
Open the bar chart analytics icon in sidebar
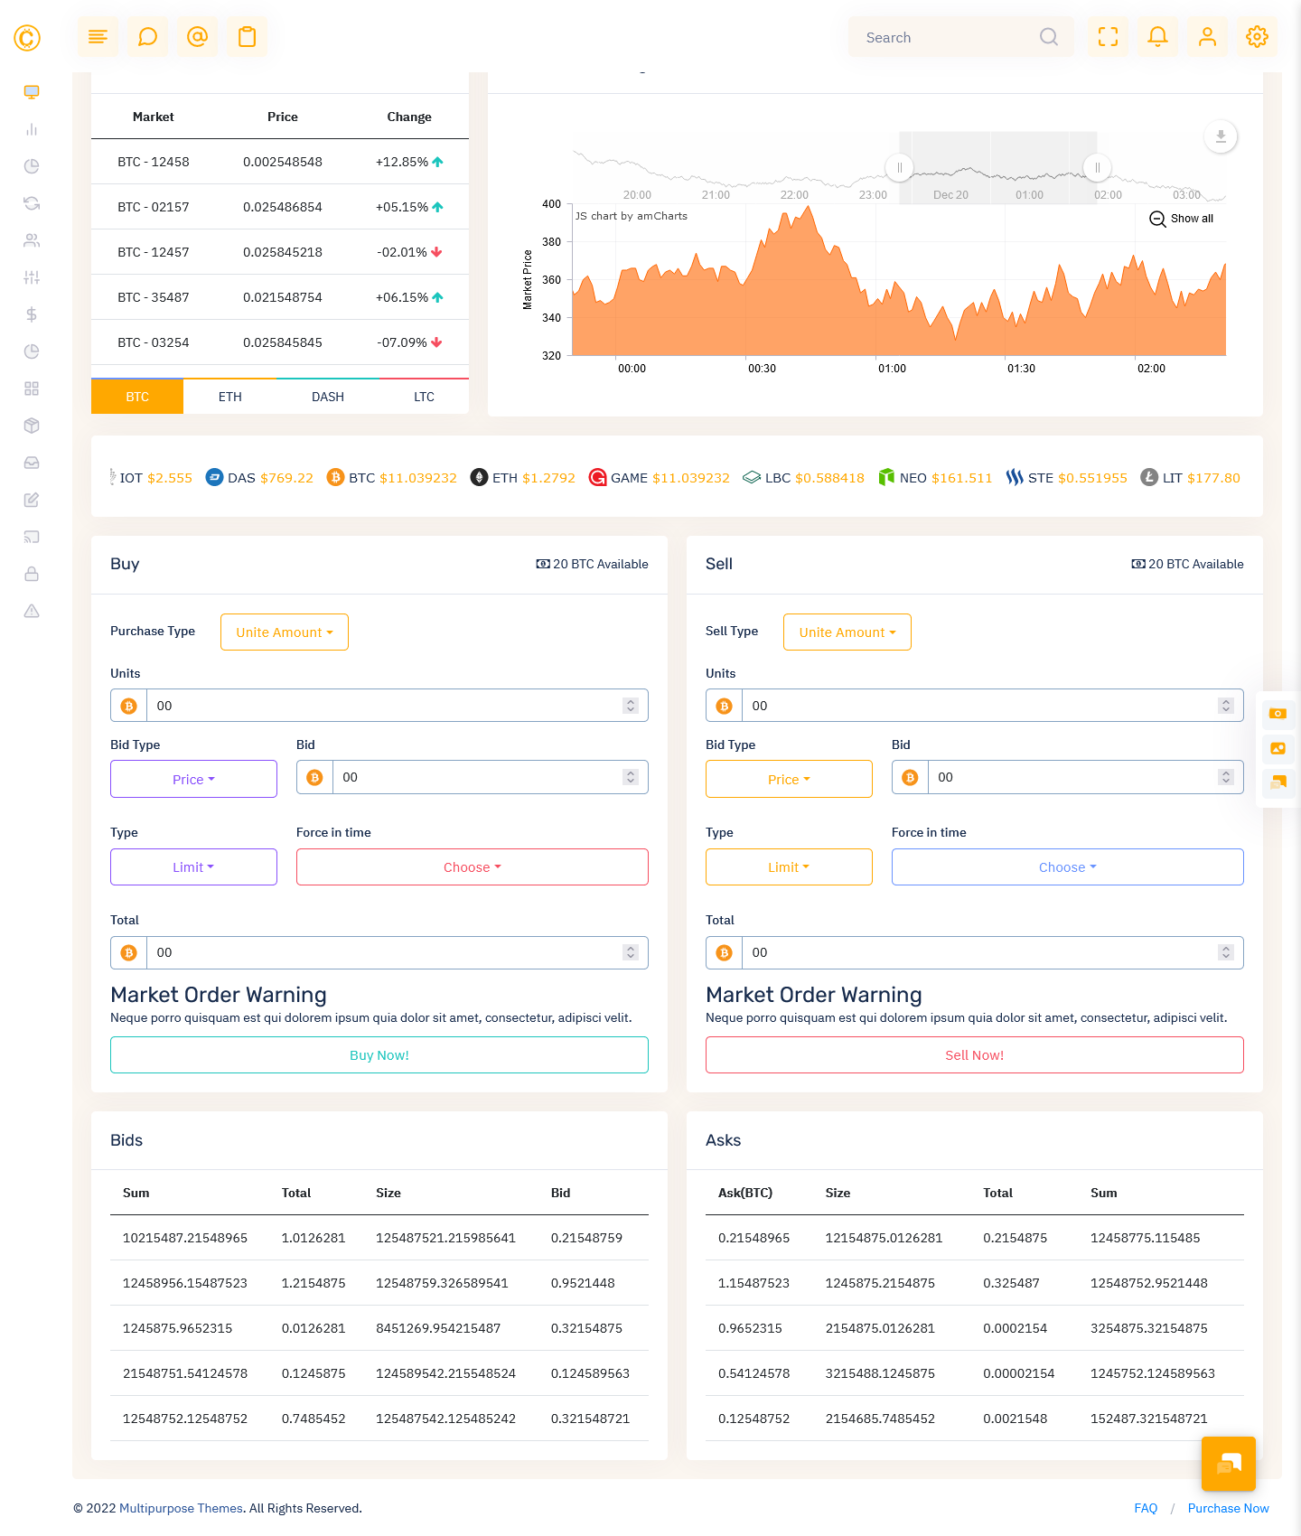click(x=31, y=129)
